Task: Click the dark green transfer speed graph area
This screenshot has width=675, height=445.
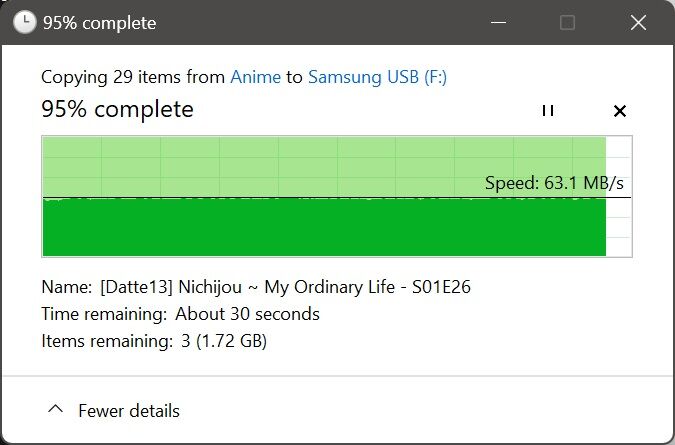Action: [324, 227]
